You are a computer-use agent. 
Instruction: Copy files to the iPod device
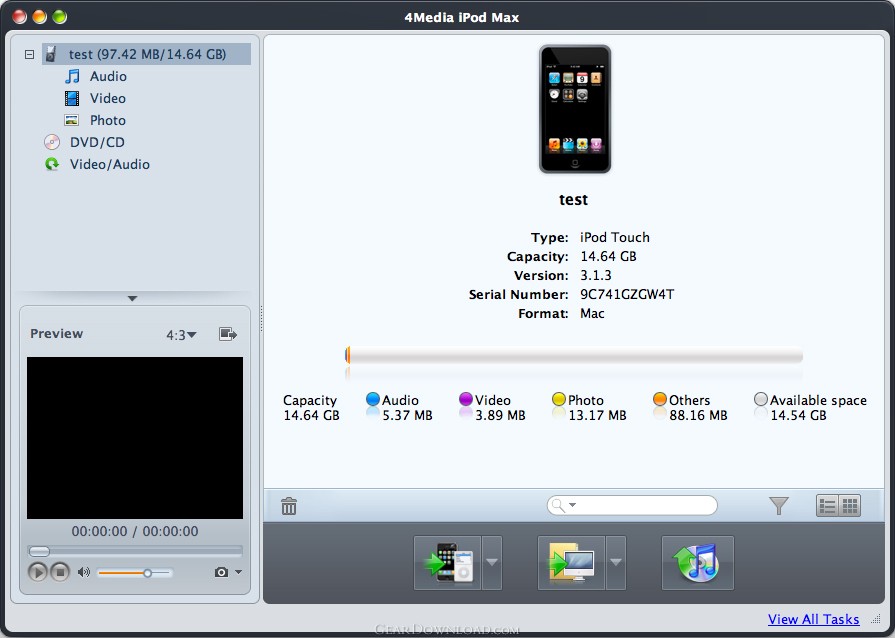point(448,563)
